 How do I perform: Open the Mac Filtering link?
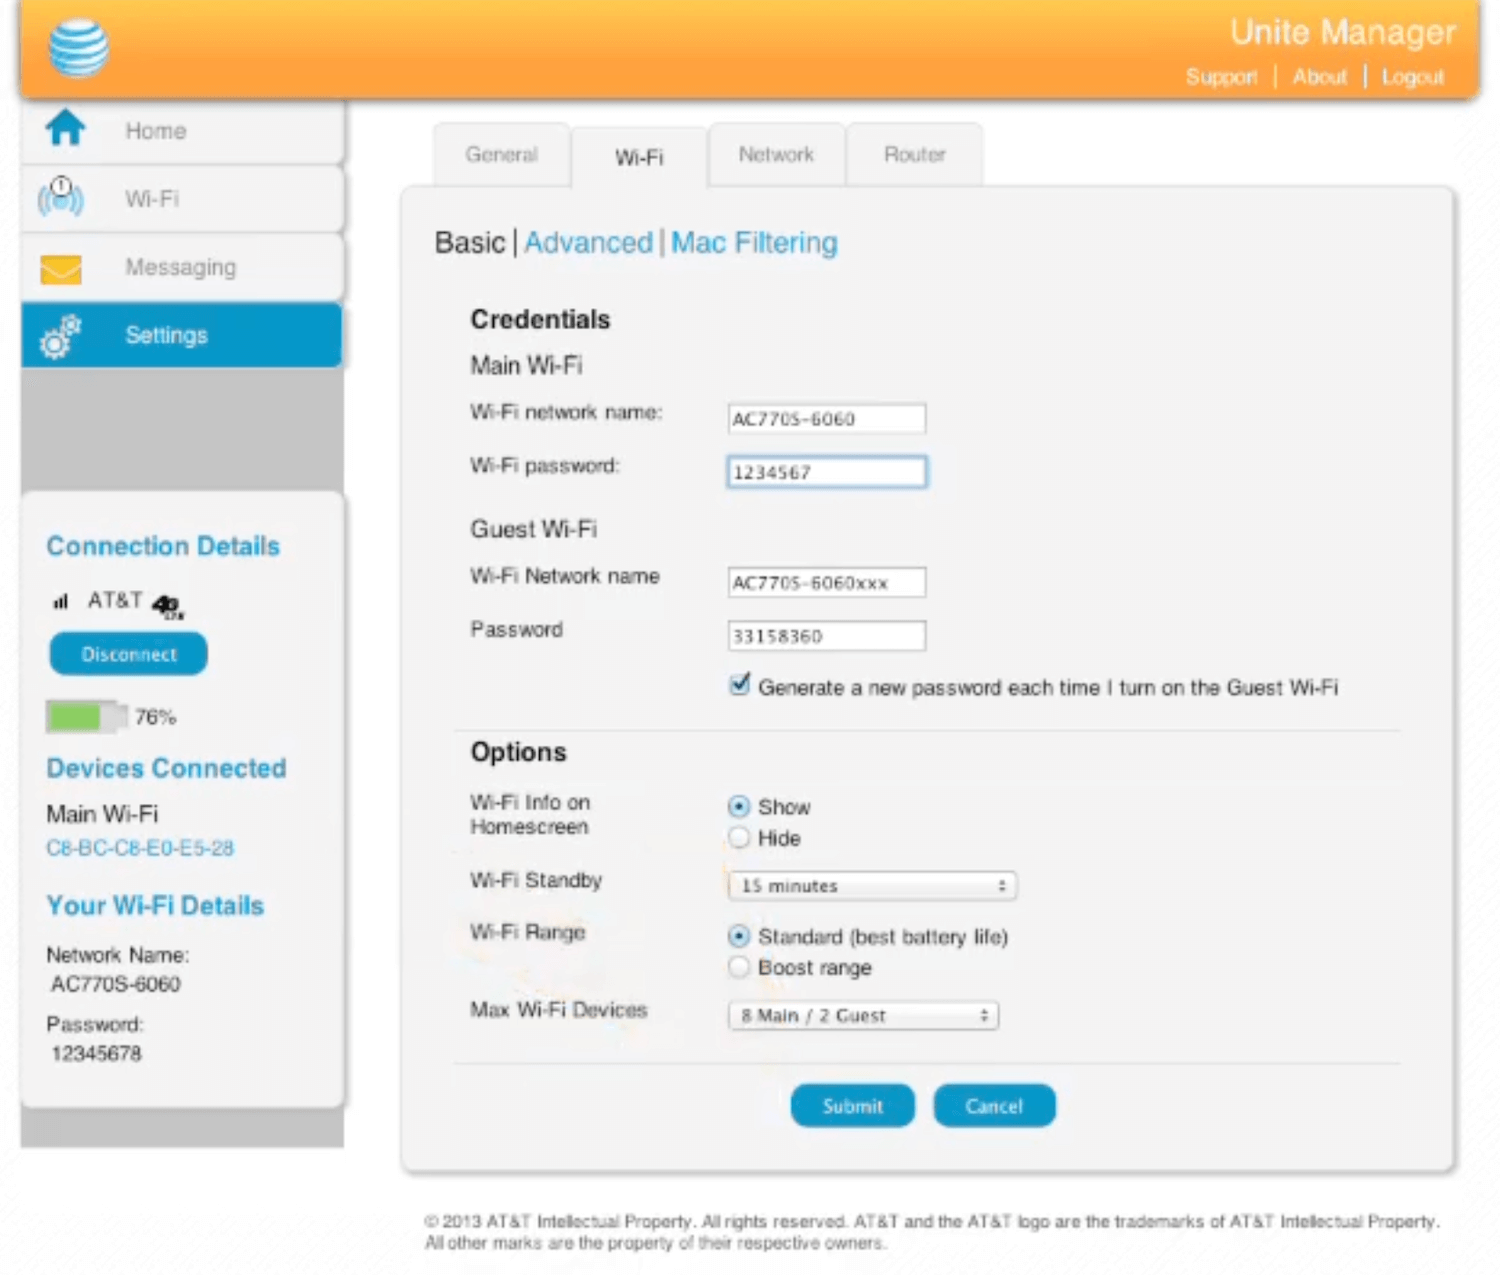tap(754, 243)
